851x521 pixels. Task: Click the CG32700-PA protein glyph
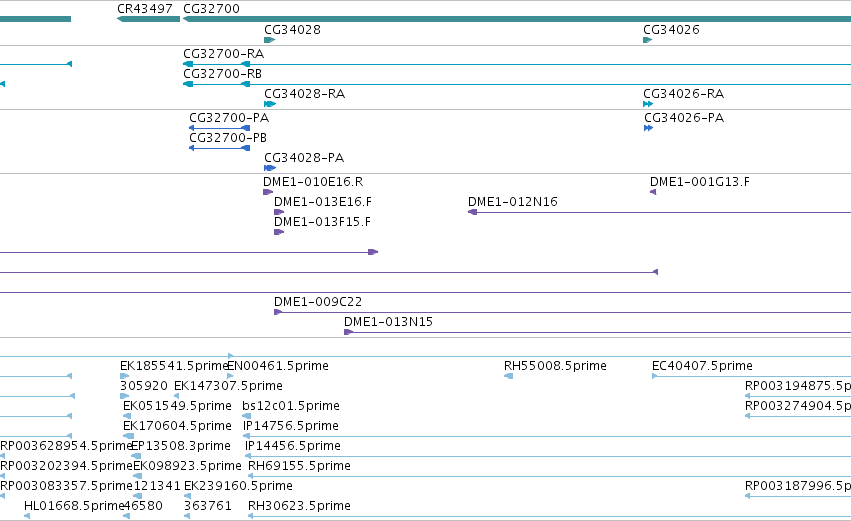tap(219, 128)
